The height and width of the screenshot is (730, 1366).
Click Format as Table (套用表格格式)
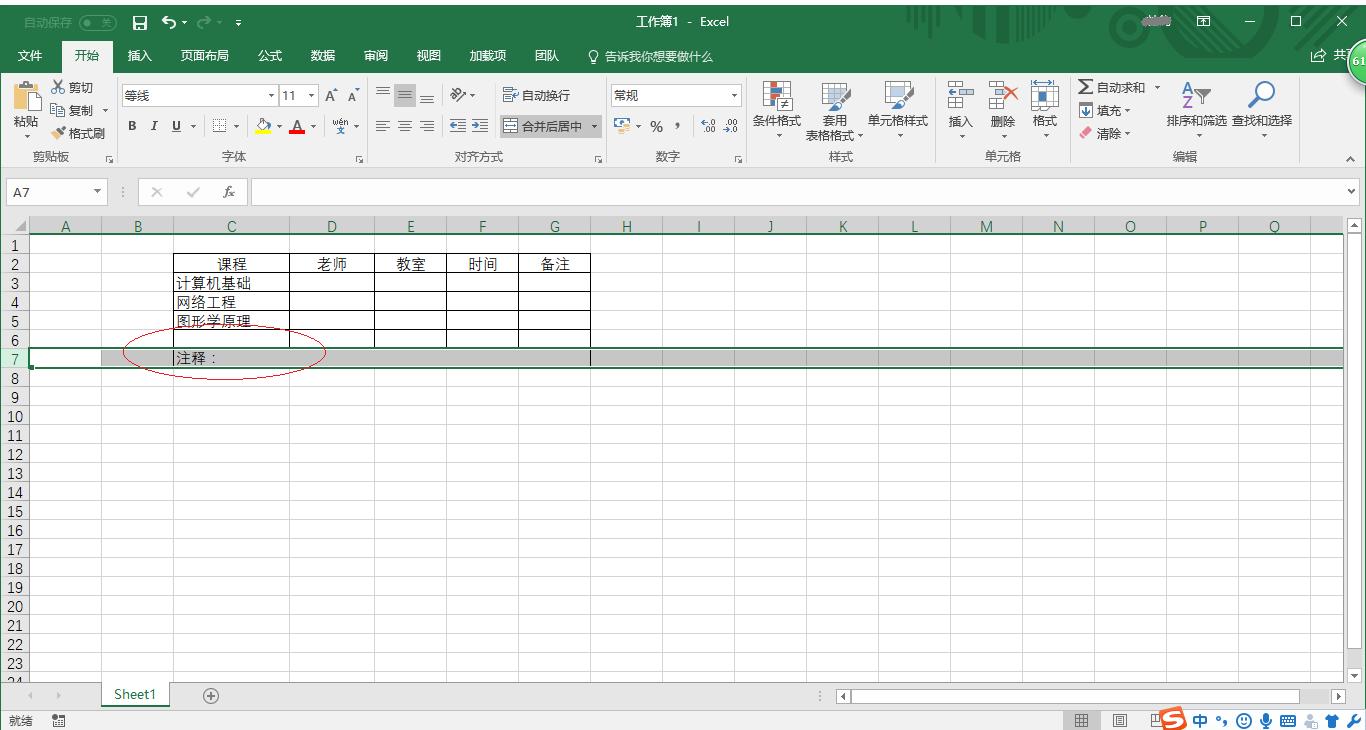(x=836, y=110)
